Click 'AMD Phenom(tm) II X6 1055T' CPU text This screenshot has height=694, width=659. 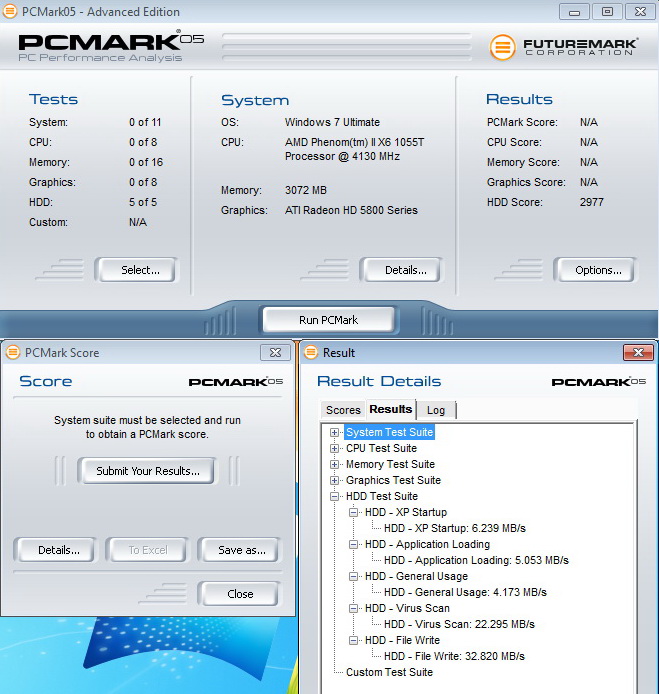tap(354, 142)
